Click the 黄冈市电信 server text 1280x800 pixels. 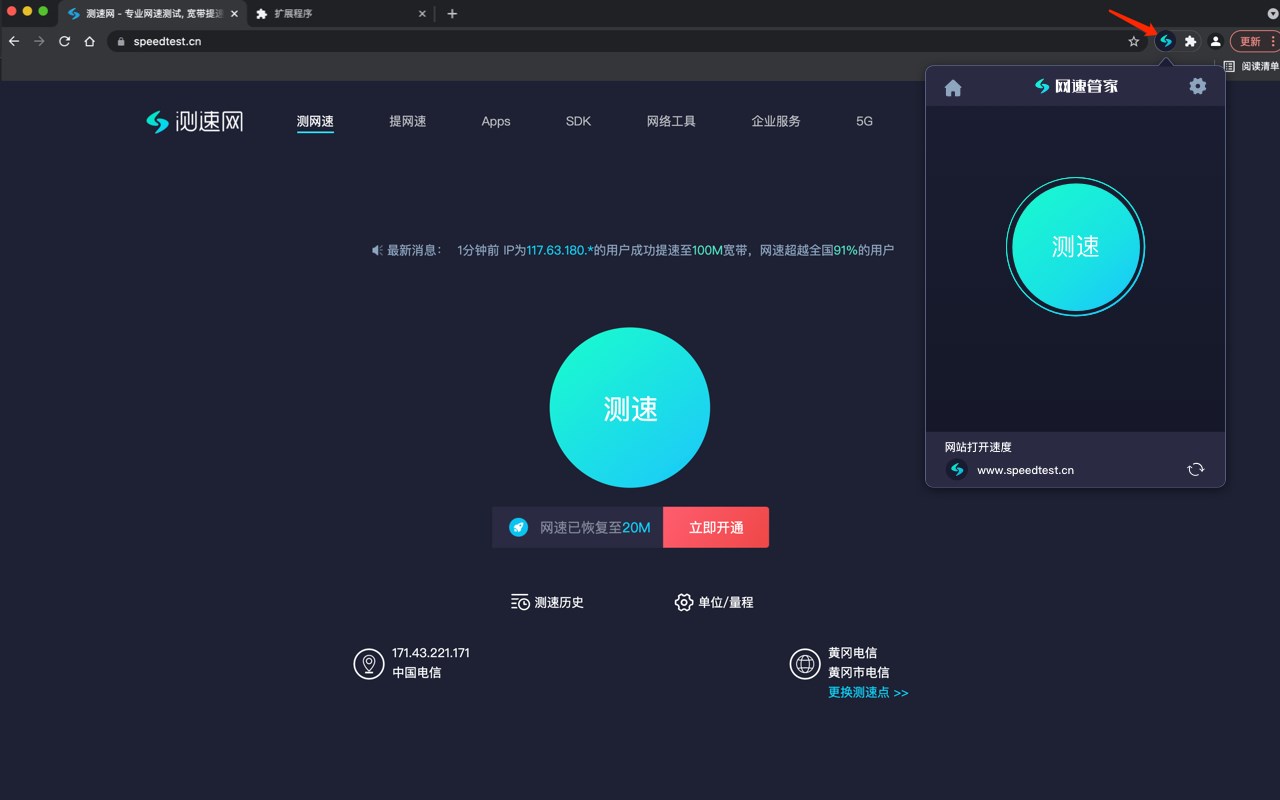click(858, 672)
